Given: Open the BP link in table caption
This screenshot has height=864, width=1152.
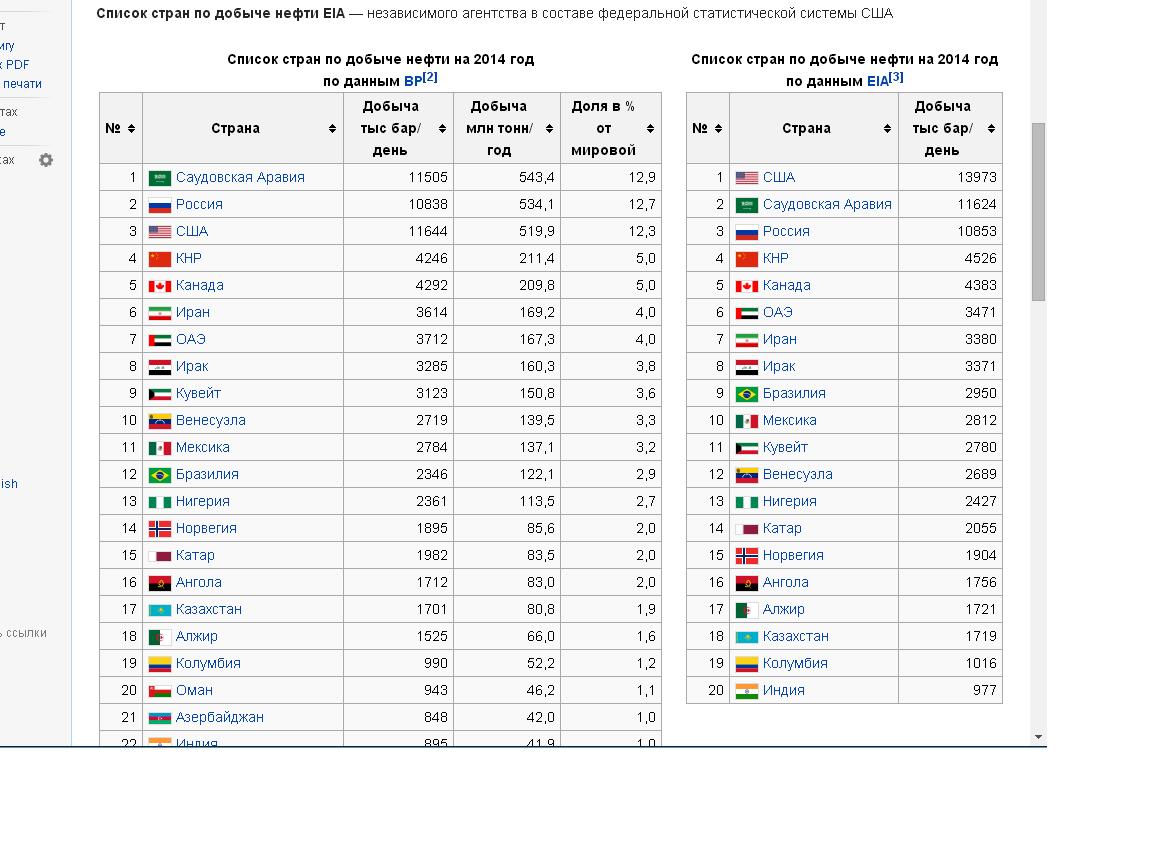Looking at the screenshot, I should [x=413, y=82].
